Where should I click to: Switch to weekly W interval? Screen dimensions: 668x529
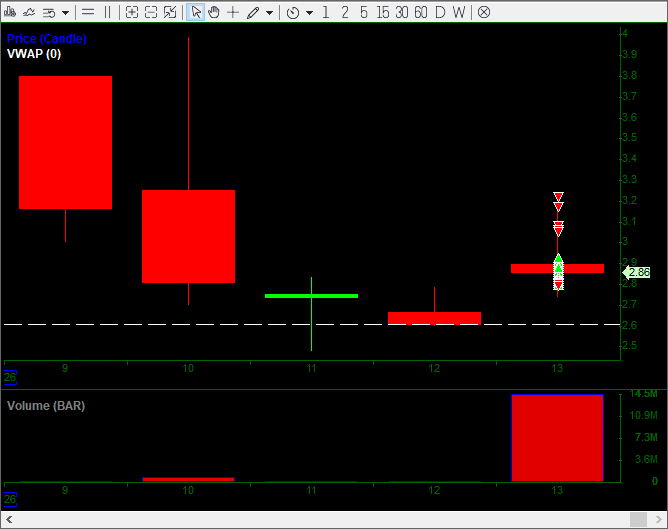click(458, 12)
